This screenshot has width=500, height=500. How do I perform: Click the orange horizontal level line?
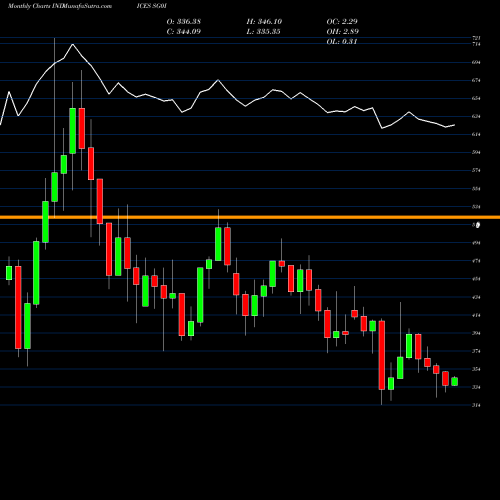click(250, 217)
